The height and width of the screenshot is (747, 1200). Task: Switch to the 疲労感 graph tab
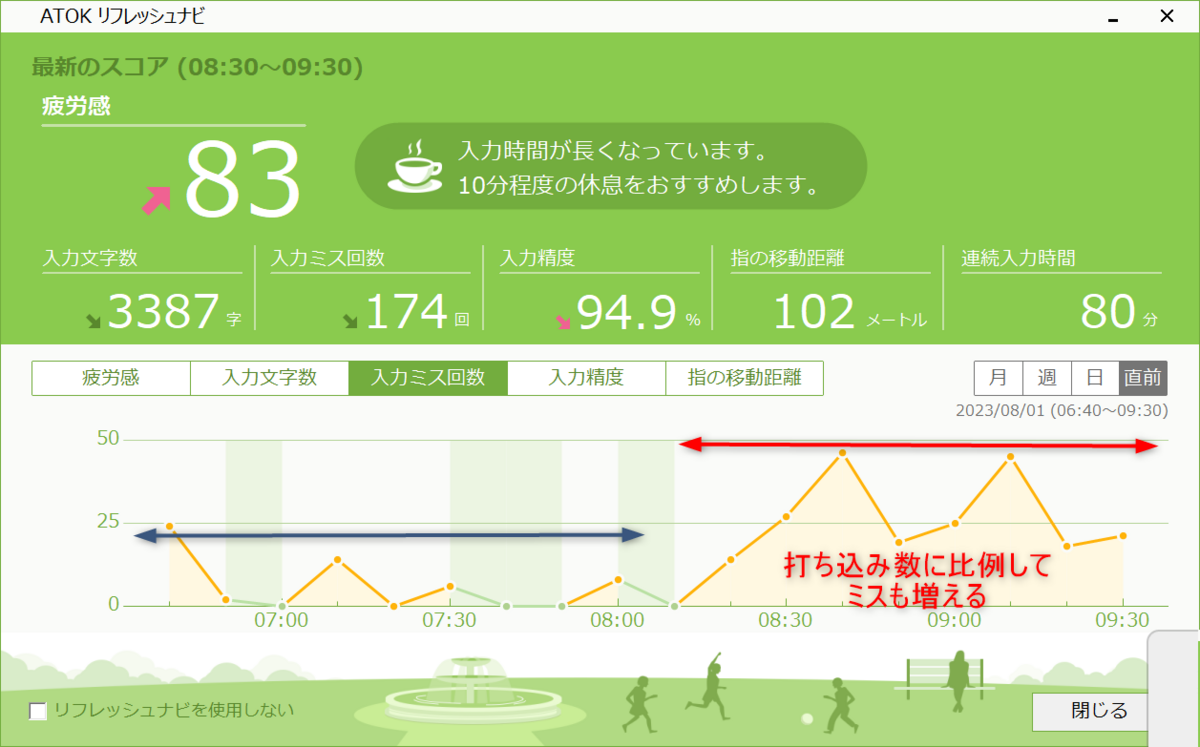111,378
